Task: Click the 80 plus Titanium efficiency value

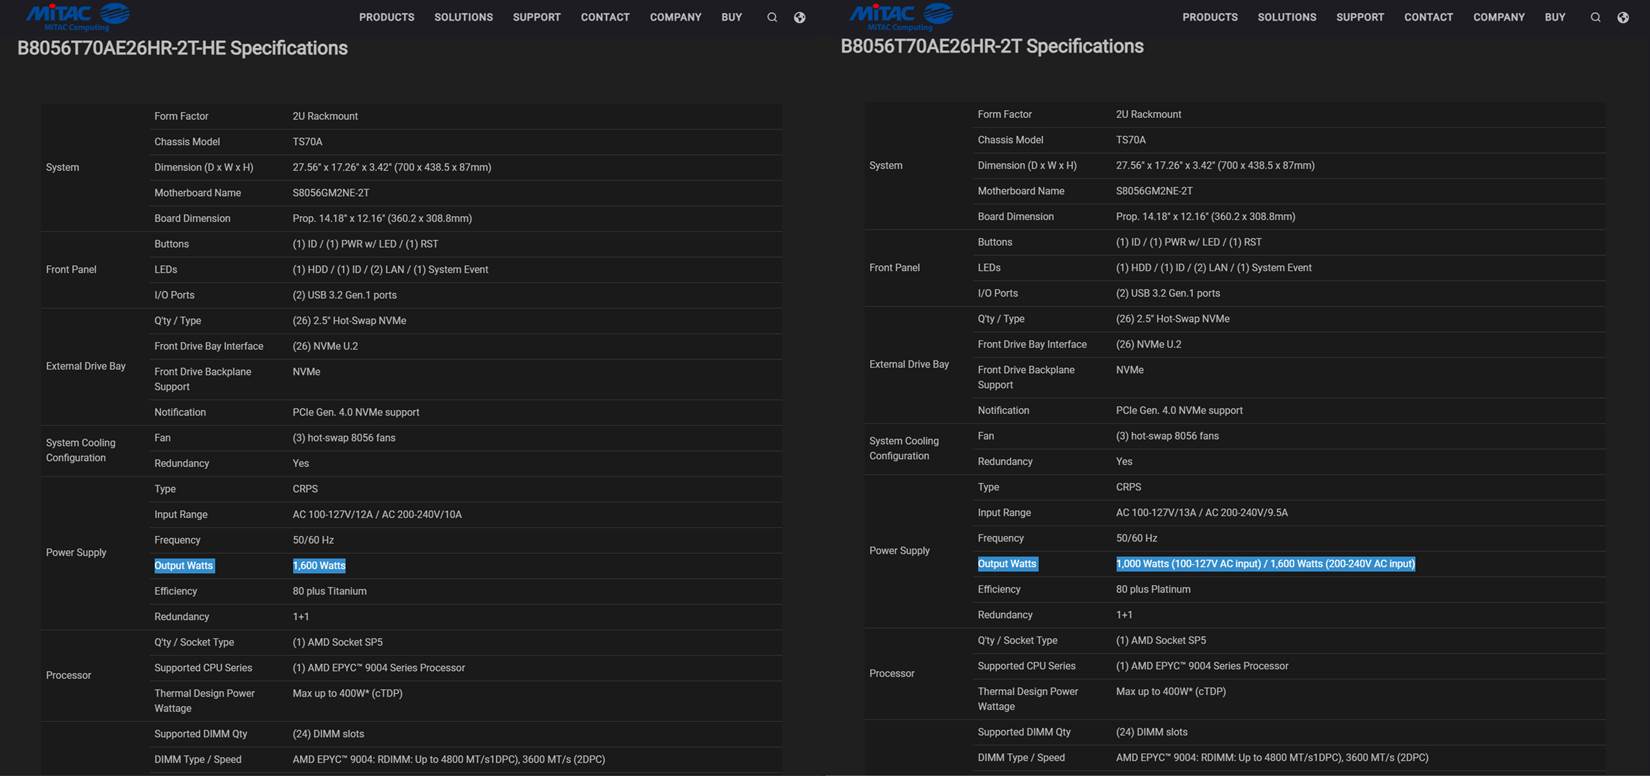Action: click(329, 591)
